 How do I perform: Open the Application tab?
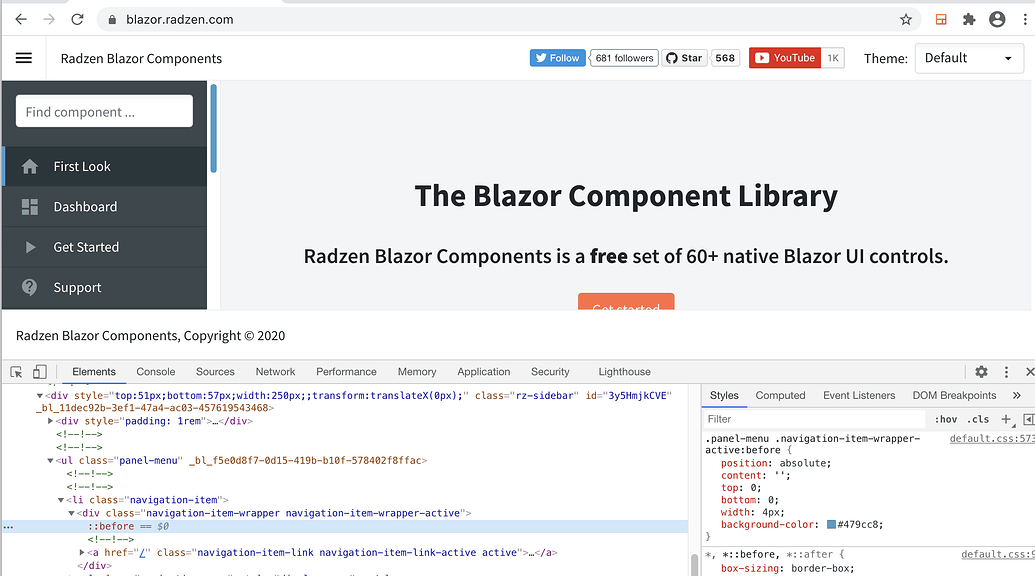click(x=484, y=371)
